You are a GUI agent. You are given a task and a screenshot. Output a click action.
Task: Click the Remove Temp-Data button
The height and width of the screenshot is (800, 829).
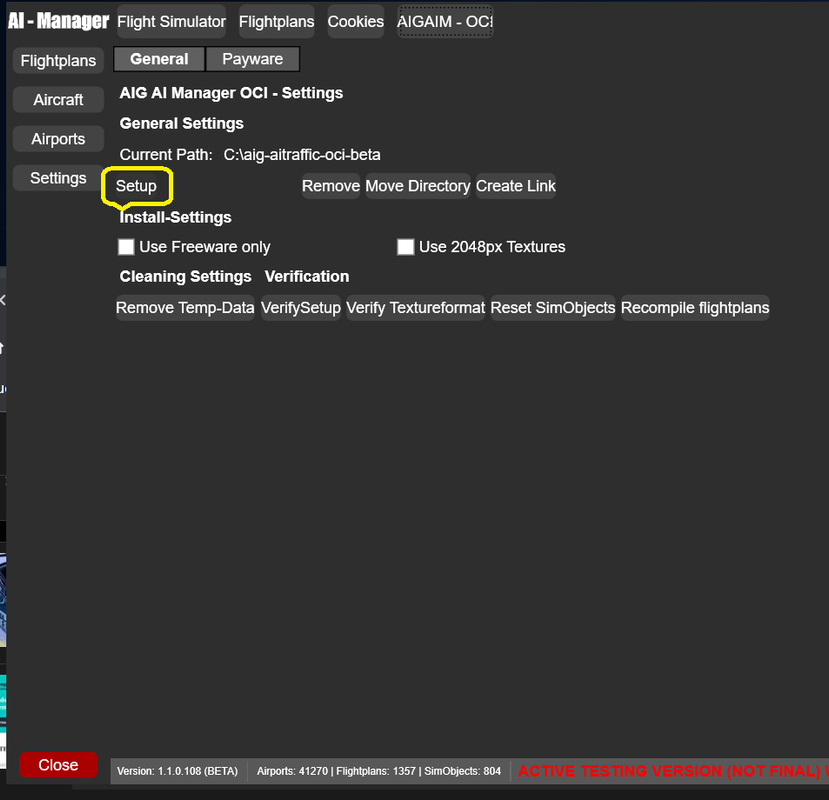coord(185,308)
